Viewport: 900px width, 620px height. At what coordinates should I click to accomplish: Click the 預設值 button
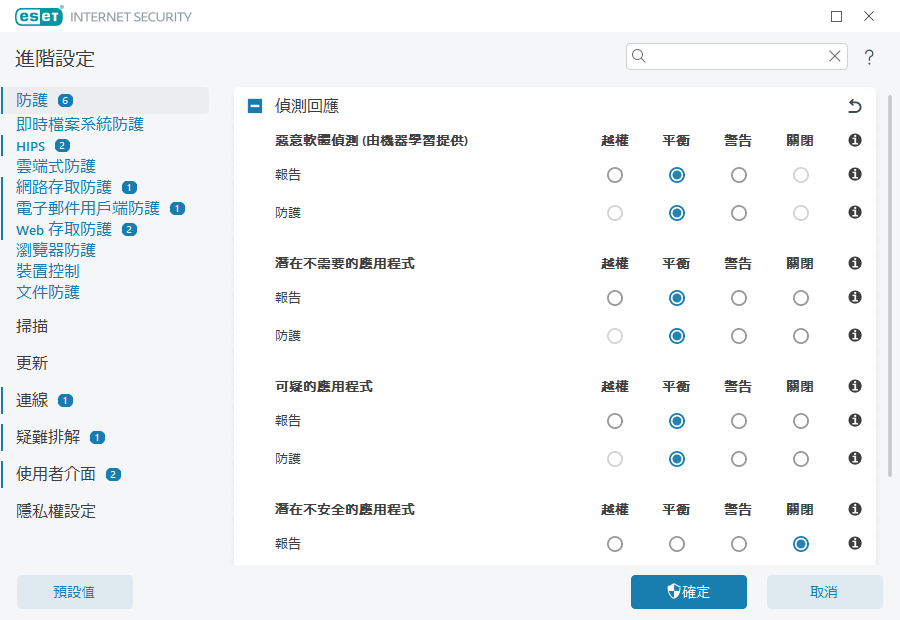pyautogui.click(x=75, y=592)
